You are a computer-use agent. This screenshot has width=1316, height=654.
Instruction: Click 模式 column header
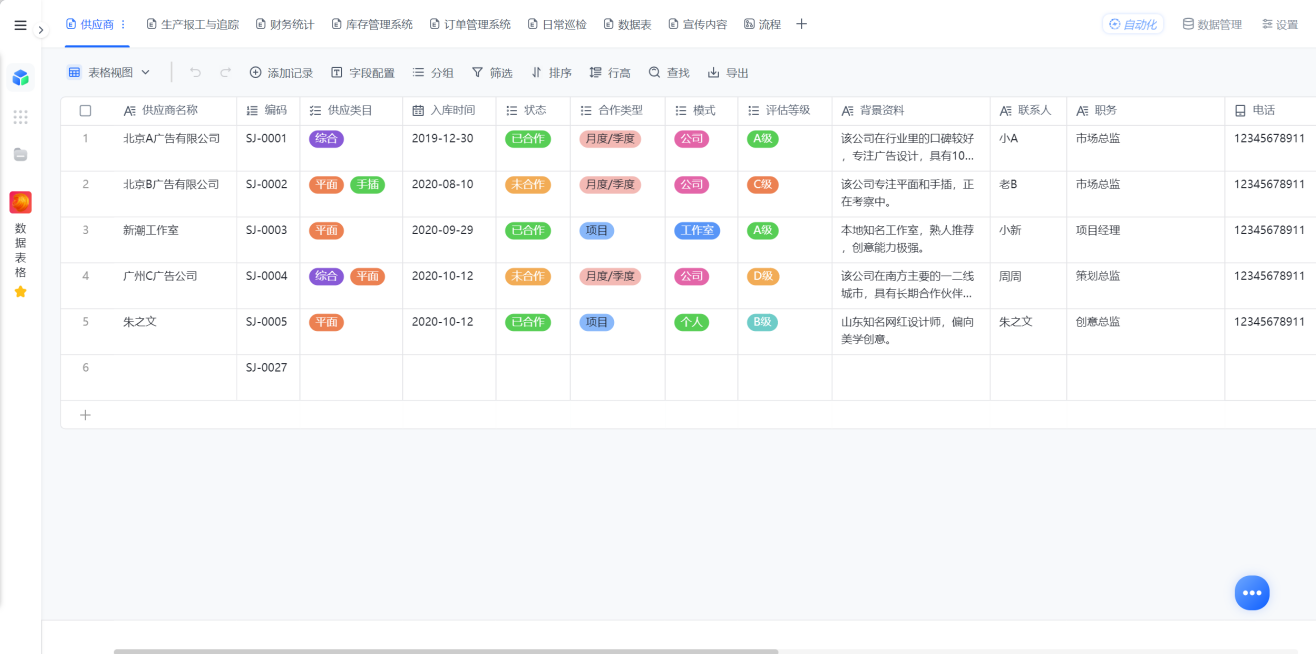tap(702, 111)
